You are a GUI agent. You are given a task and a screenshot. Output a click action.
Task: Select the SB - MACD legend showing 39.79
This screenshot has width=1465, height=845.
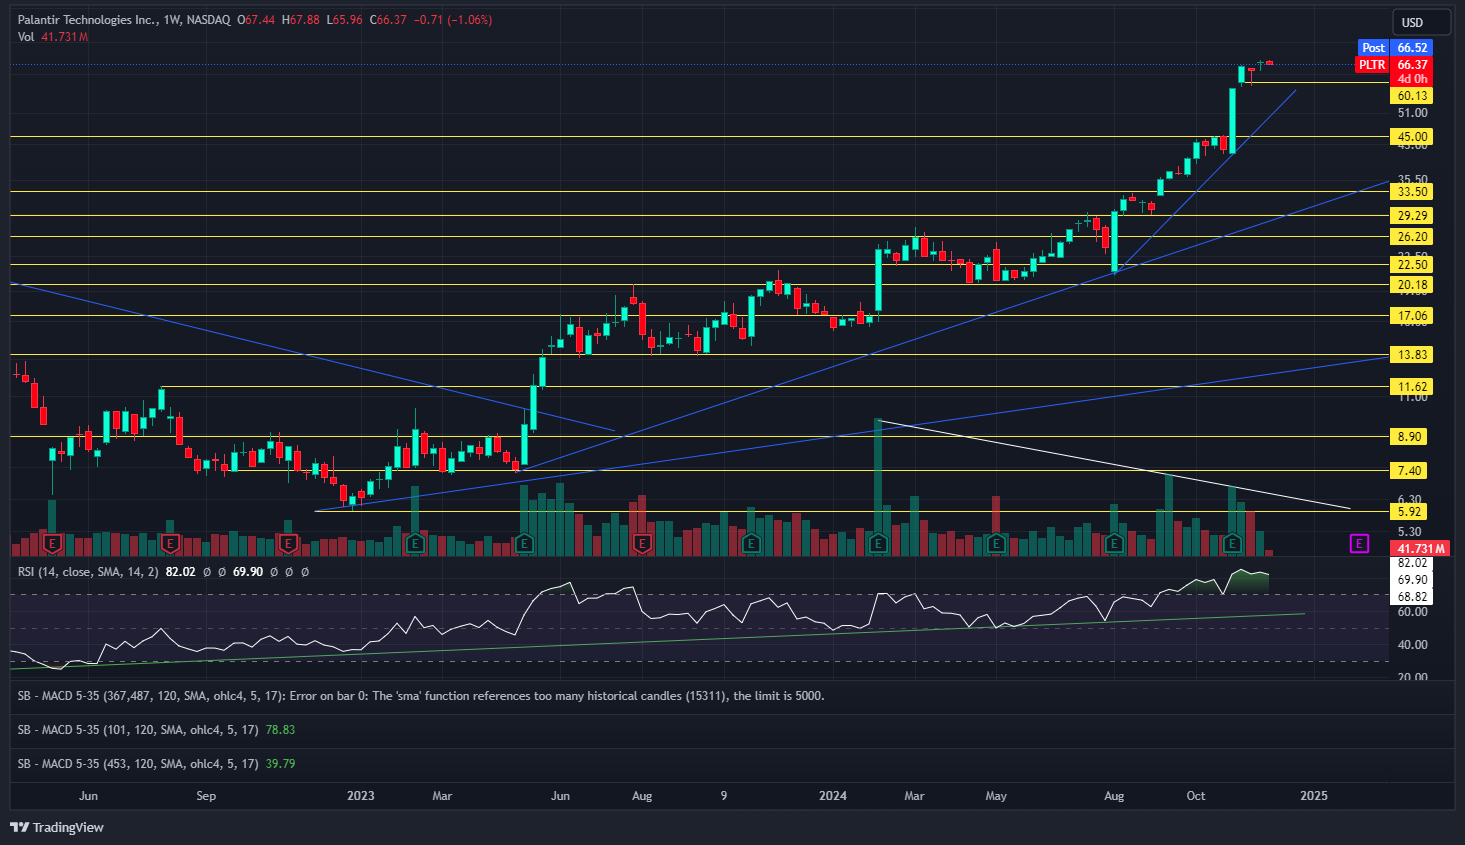click(156, 764)
